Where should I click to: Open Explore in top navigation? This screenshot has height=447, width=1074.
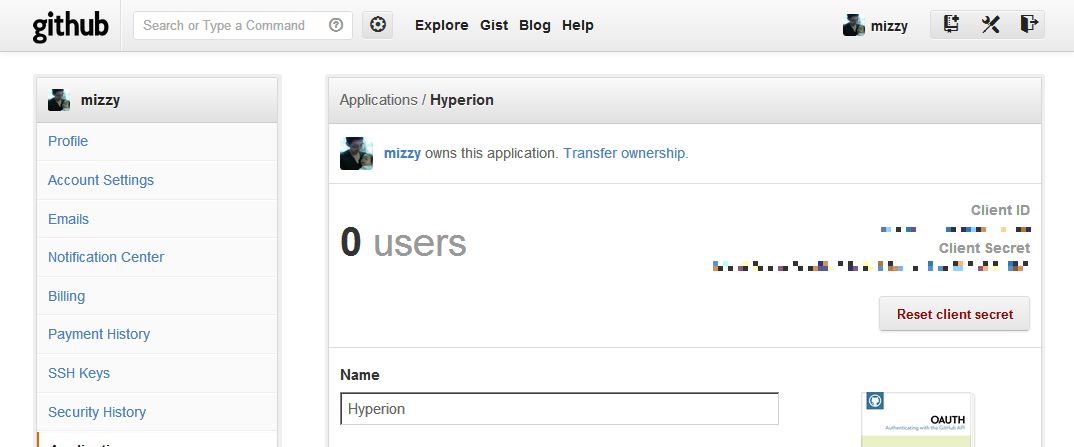441,26
